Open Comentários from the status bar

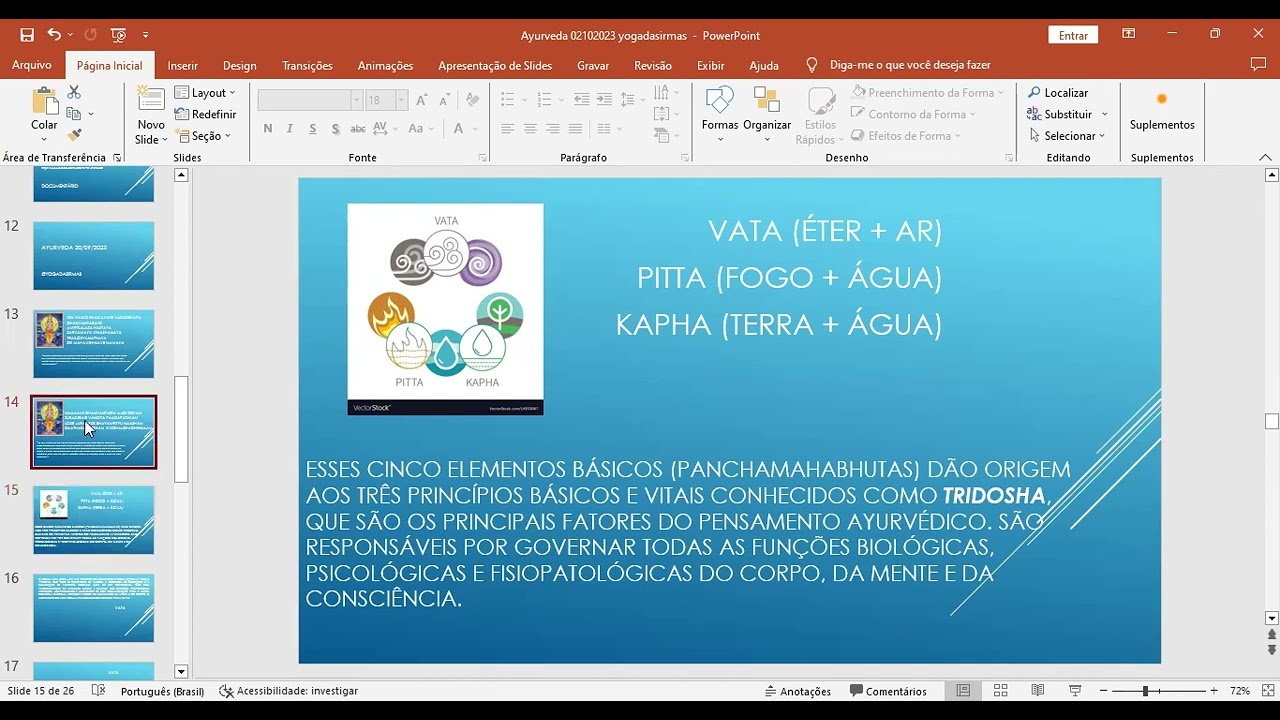pos(889,691)
